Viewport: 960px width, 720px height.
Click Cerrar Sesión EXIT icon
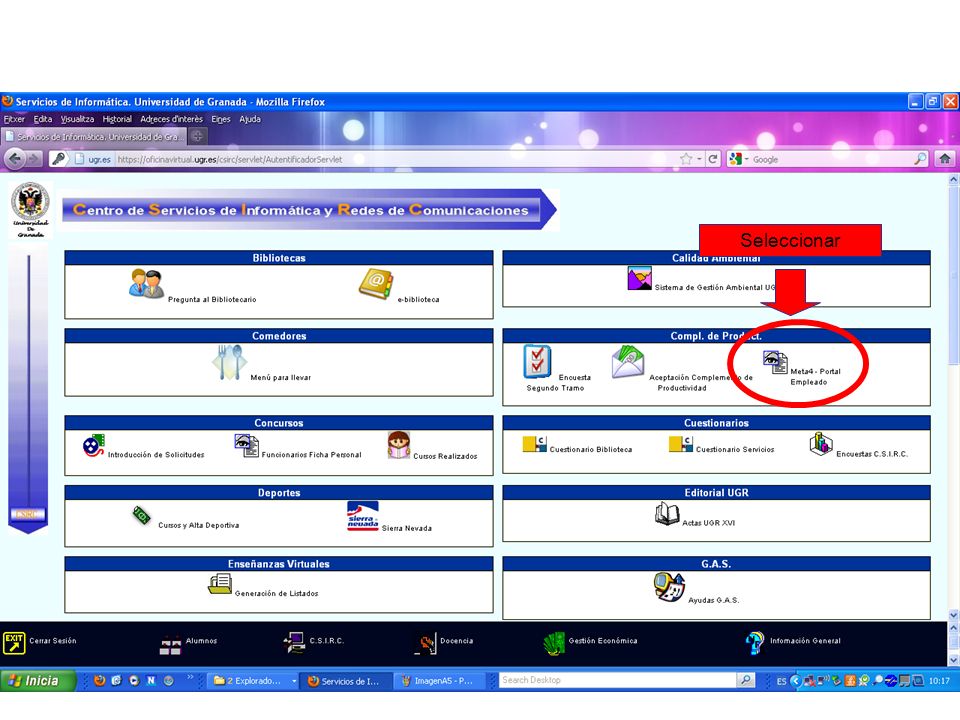[x=14, y=643]
